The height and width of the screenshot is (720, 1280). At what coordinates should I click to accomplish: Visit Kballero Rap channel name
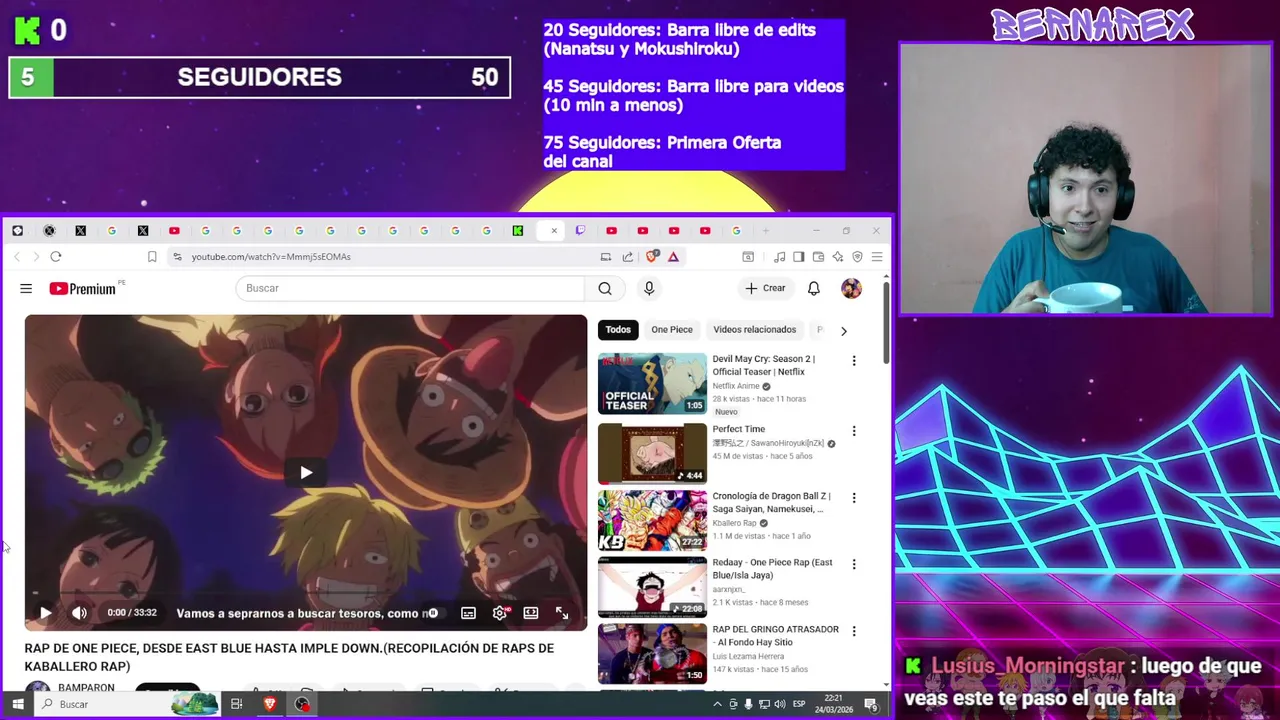(x=735, y=523)
